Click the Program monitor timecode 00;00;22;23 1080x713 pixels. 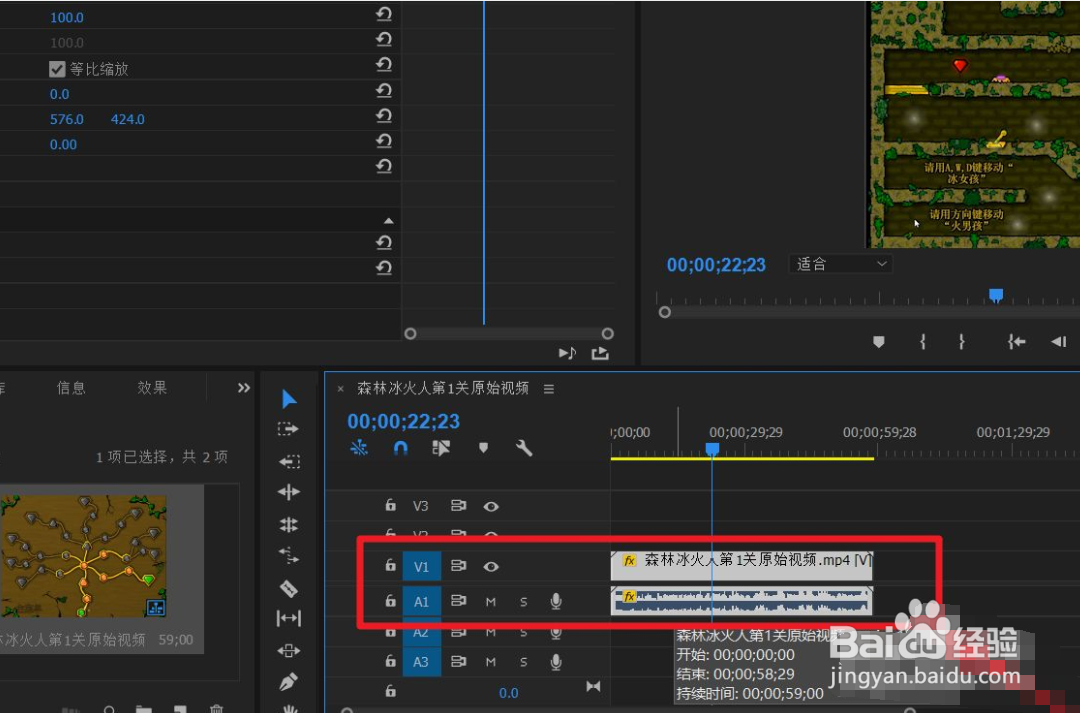(x=716, y=265)
